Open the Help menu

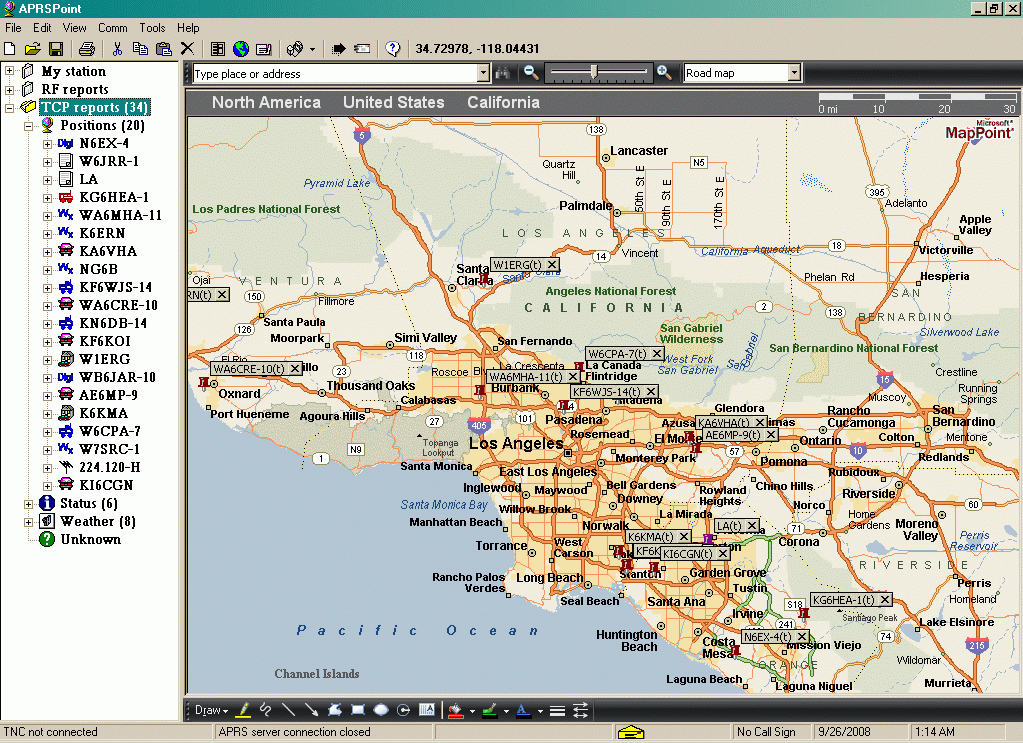coord(188,28)
